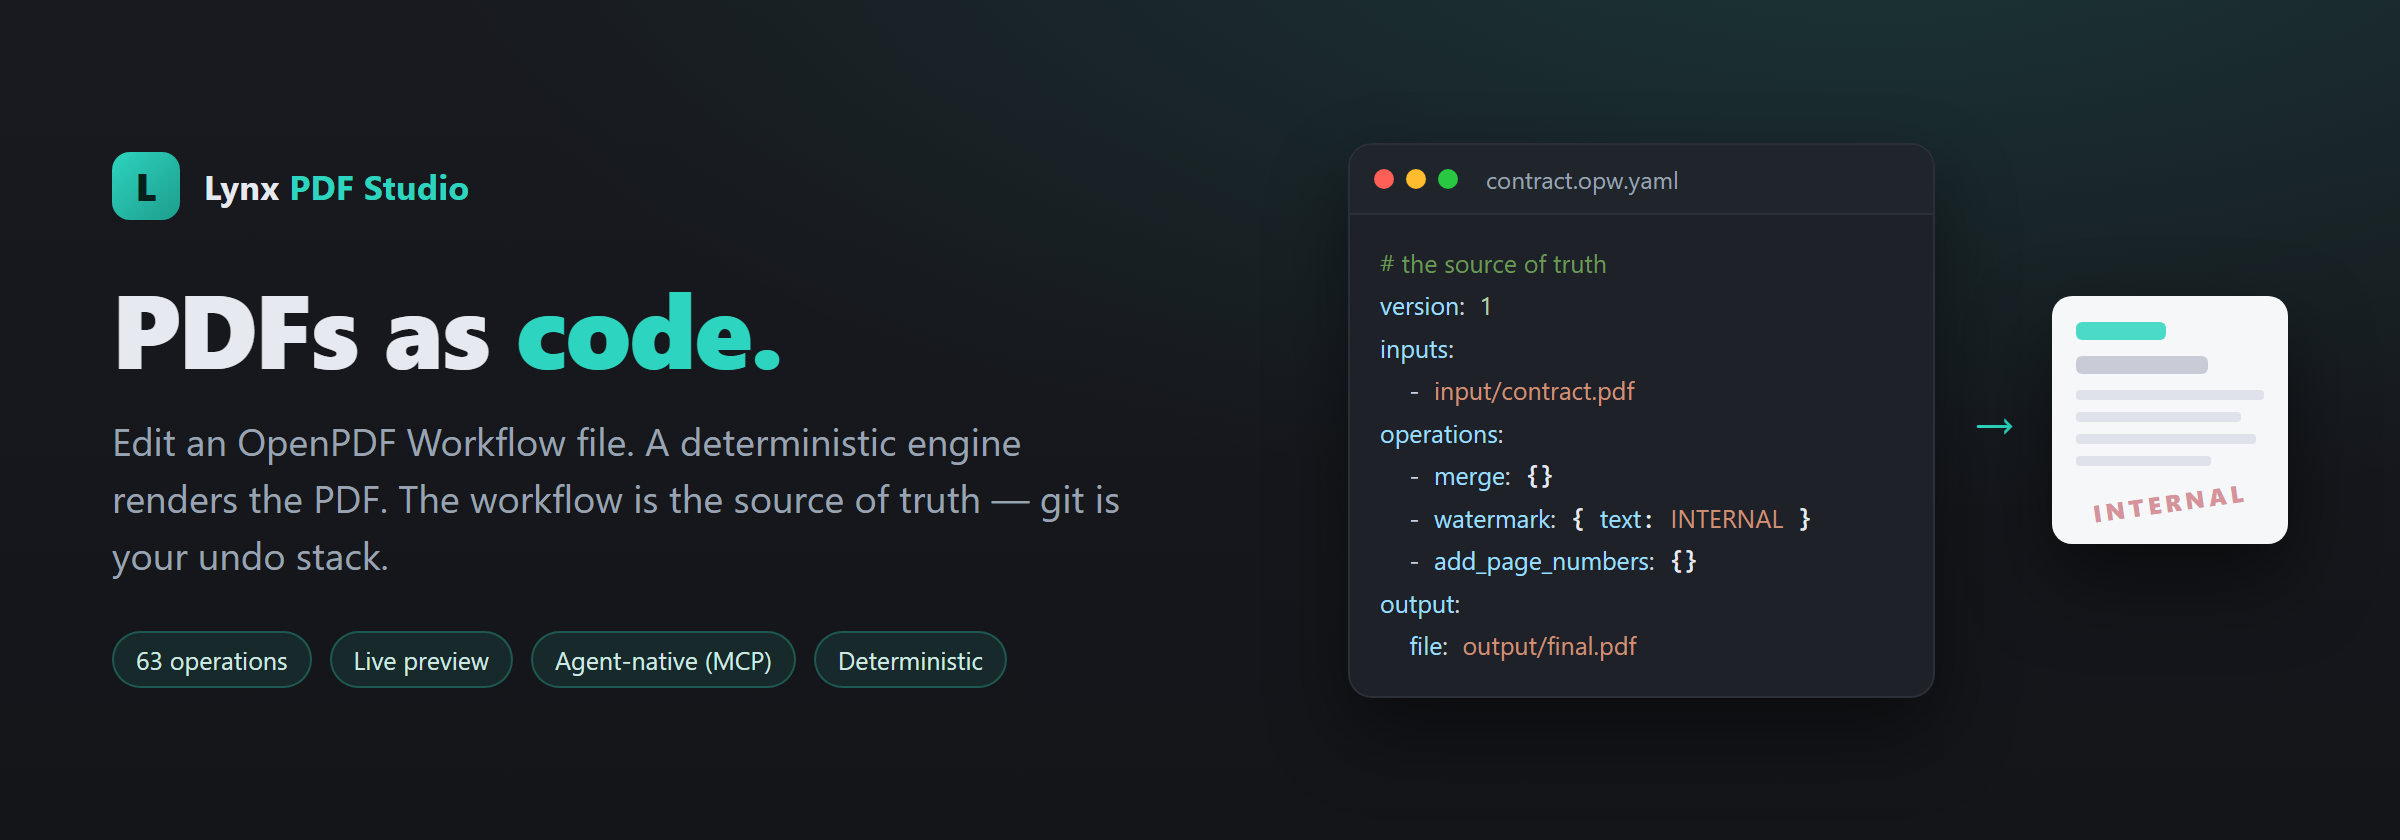Viewport: 2400px width, 840px height.
Task: Click the yellow window dot in code panel
Action: click(1416, 179)
